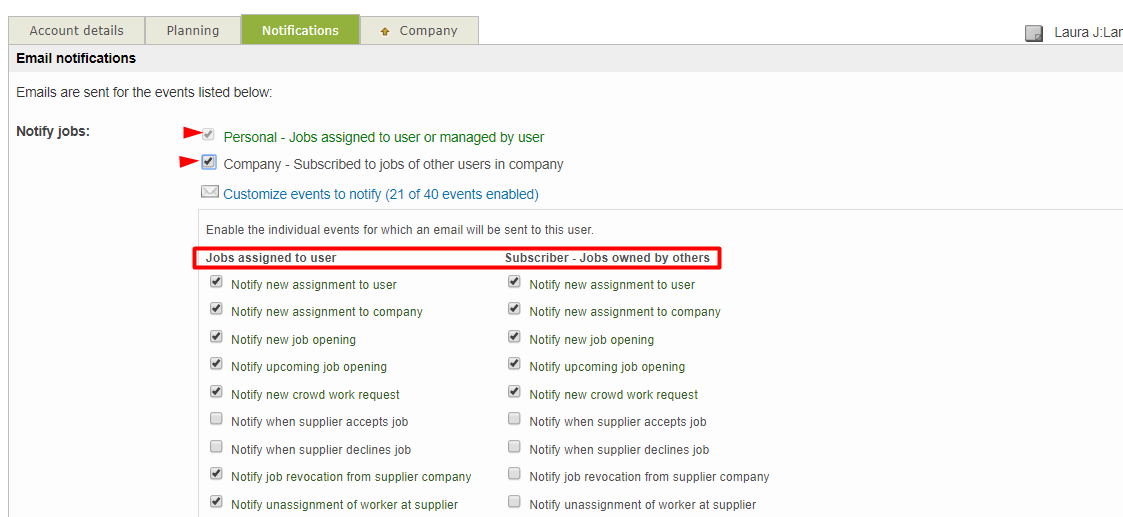
Task: Click the user card icon beside Laura
Action: click(1034, 33)
